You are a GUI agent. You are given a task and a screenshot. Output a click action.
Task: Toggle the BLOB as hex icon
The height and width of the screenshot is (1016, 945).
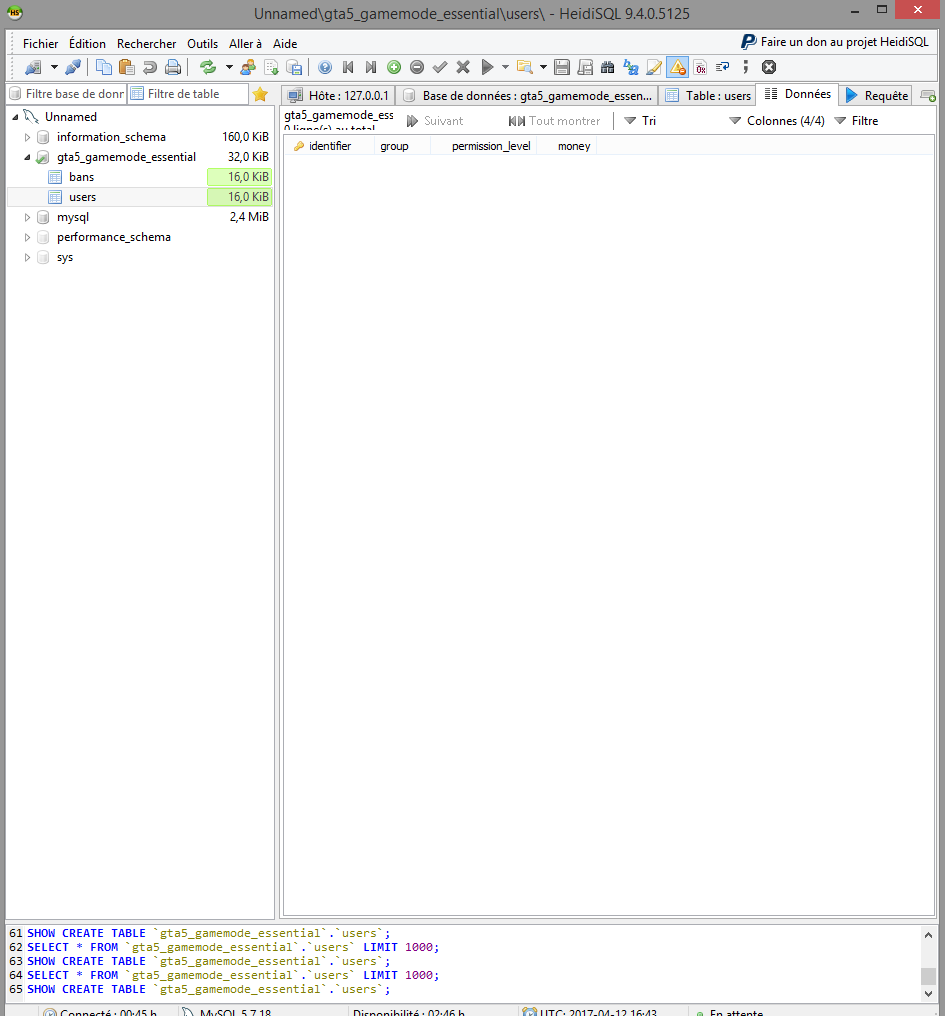point(701,67)
